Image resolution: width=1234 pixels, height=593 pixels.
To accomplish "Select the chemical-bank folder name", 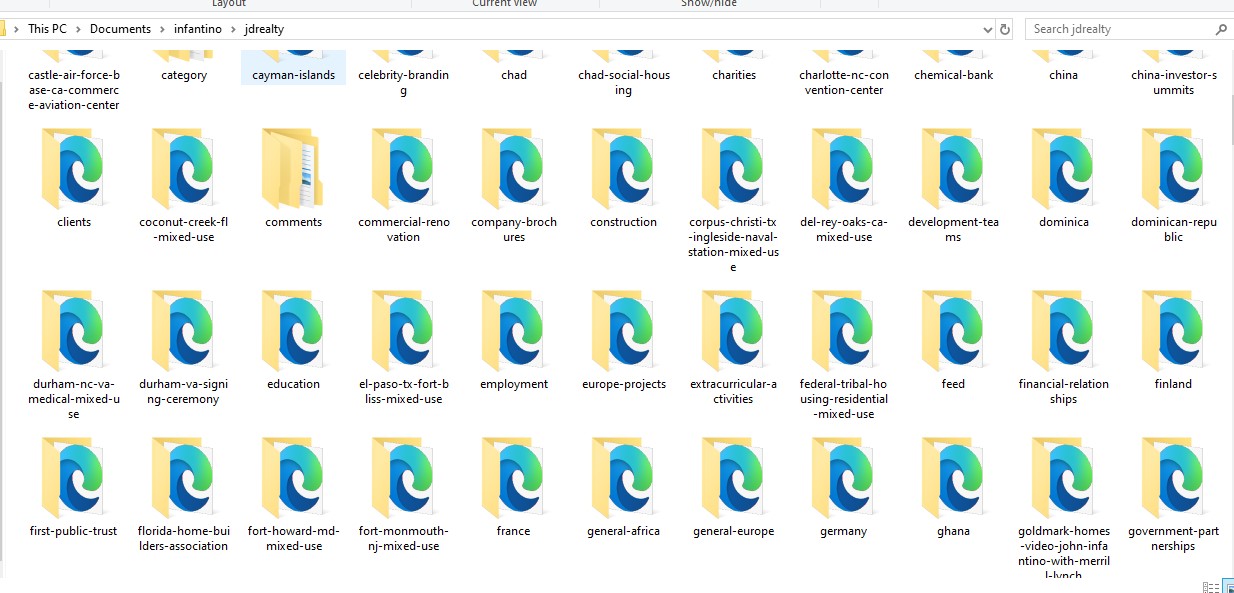I will (953, 75).
